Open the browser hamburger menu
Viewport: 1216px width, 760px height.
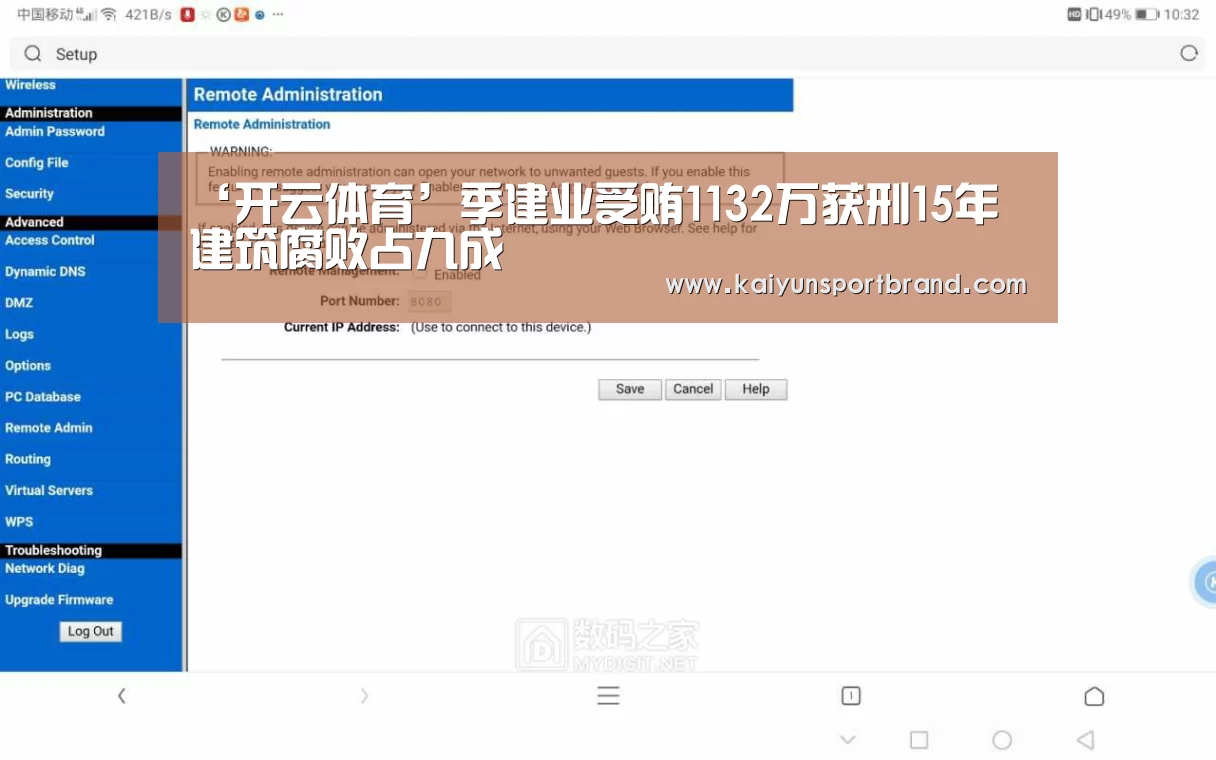click(608, 696)
